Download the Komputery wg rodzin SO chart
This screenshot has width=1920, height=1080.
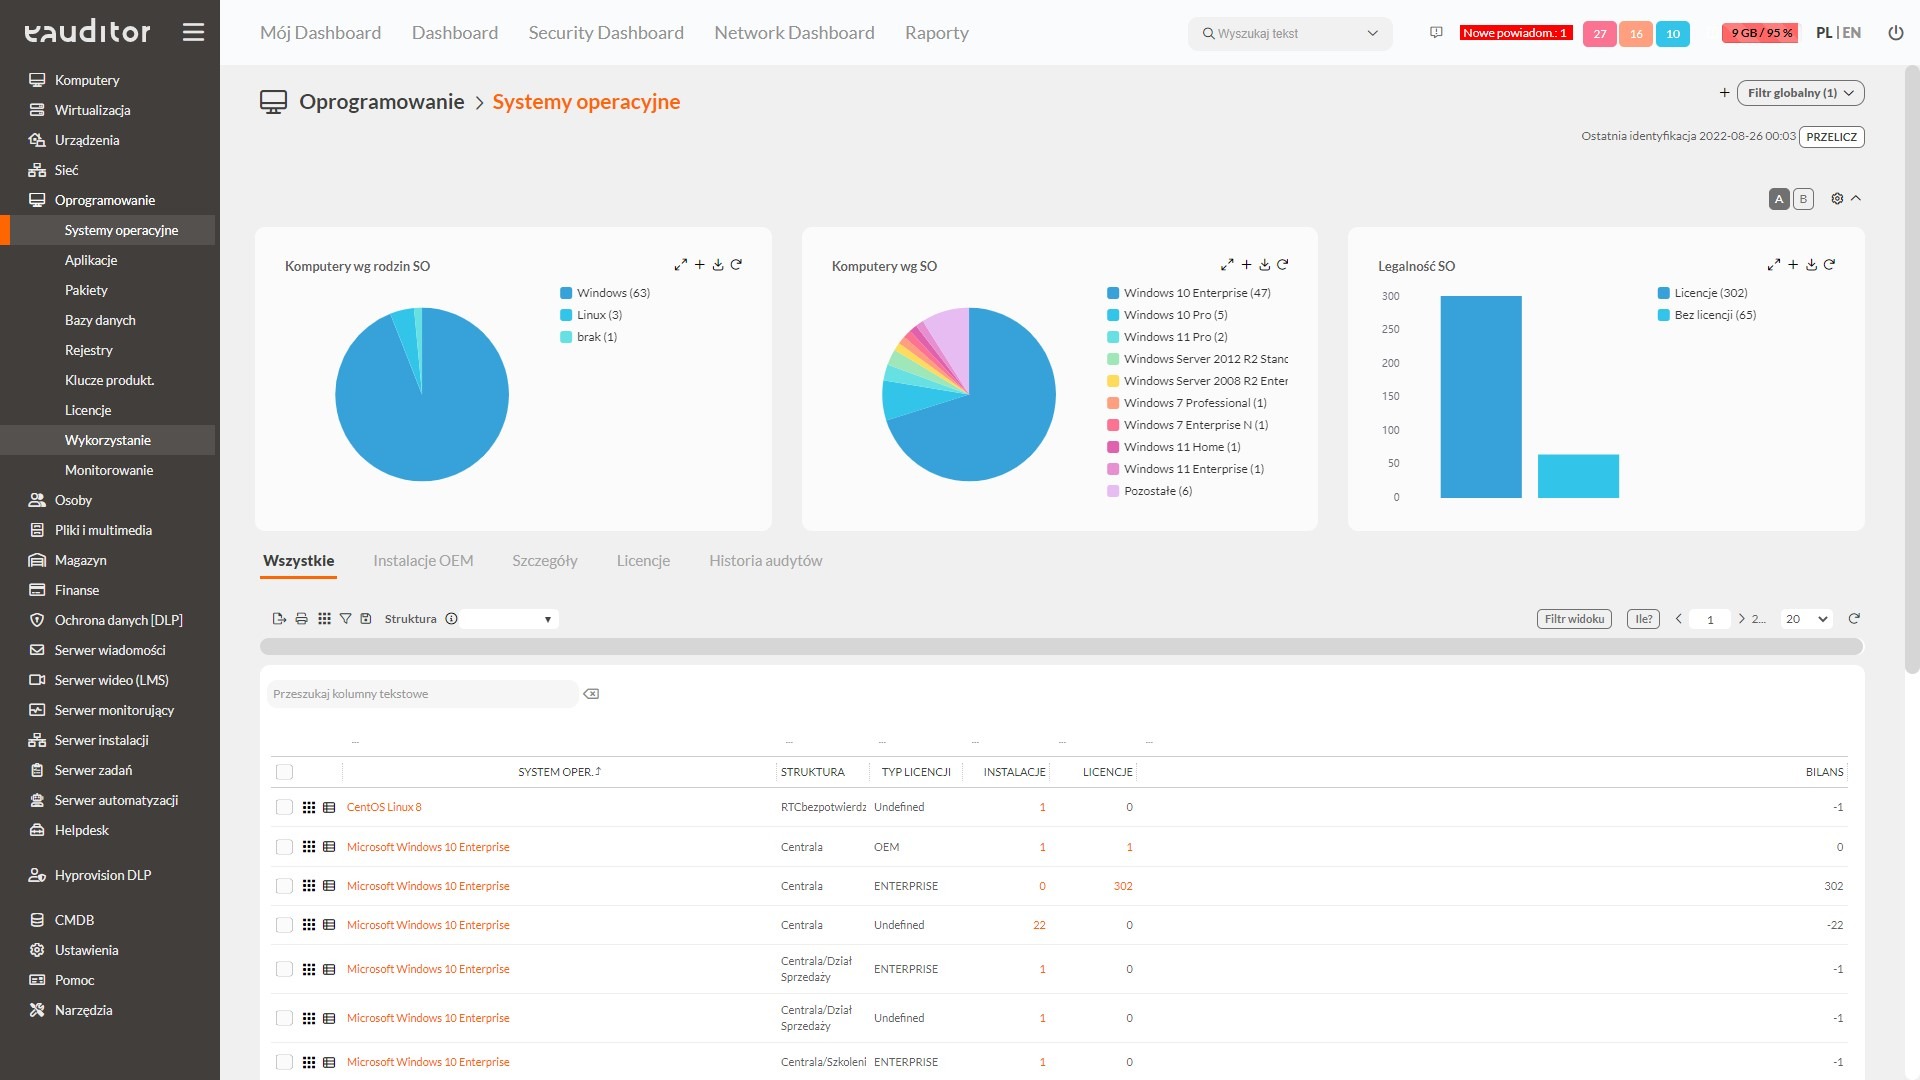coord(718,265)
